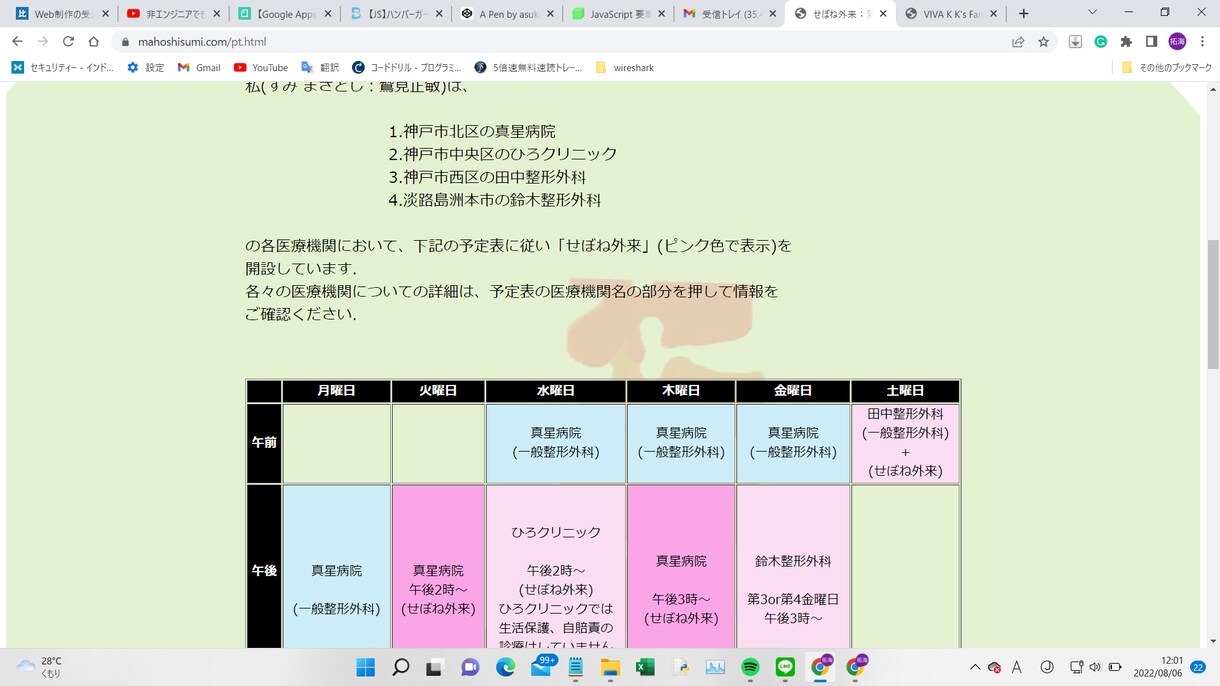Open '真星病院 午後2時～' Tuesday cell
Screen dimensions: 1220x686
438,580
